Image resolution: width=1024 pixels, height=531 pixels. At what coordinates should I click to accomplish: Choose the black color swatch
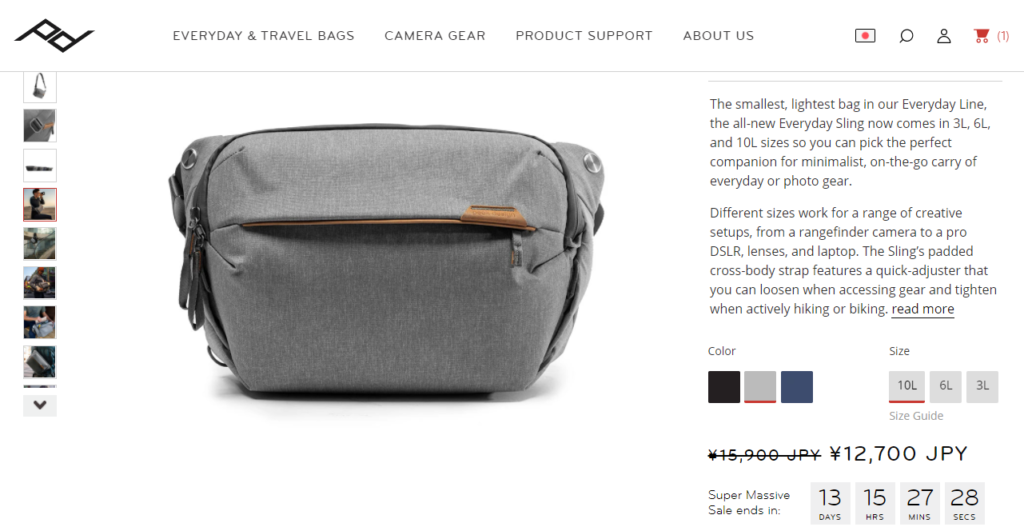(724, 387)
